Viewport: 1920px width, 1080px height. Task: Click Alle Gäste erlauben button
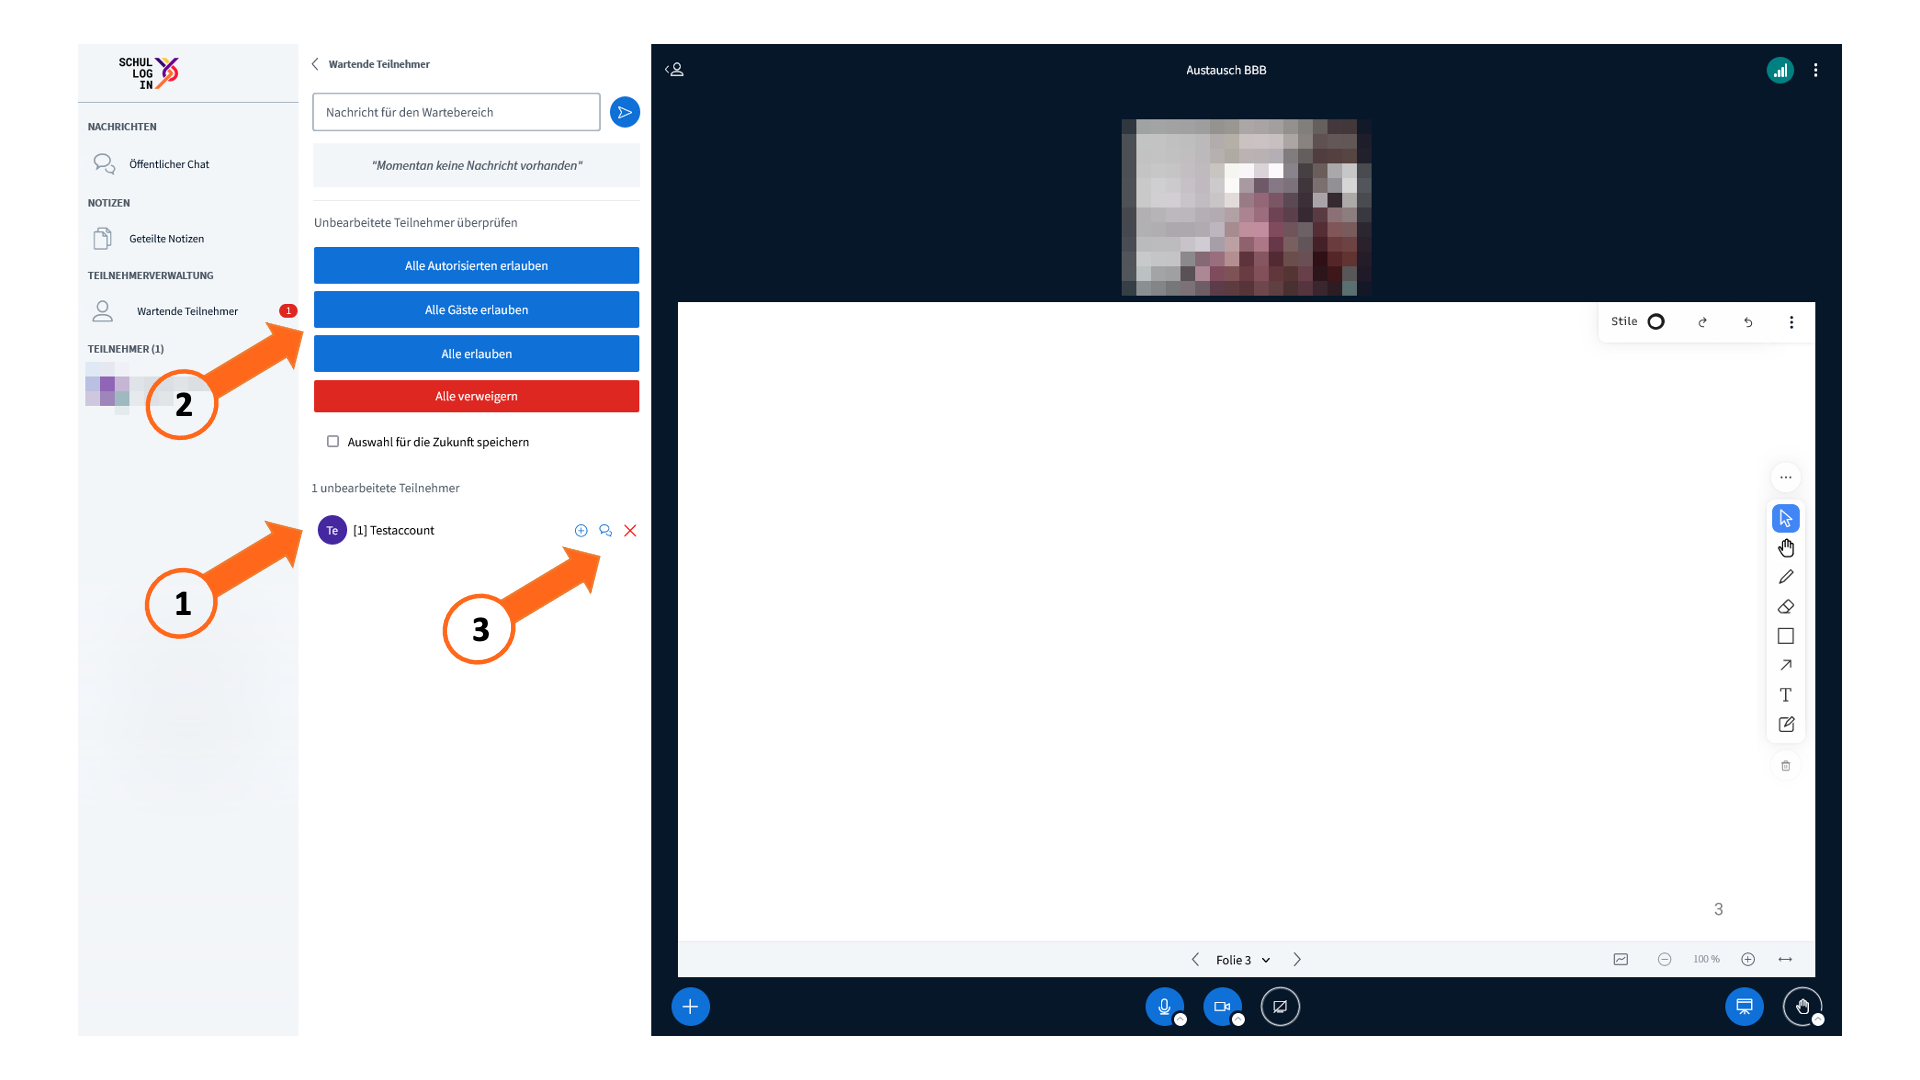[476, 310]
